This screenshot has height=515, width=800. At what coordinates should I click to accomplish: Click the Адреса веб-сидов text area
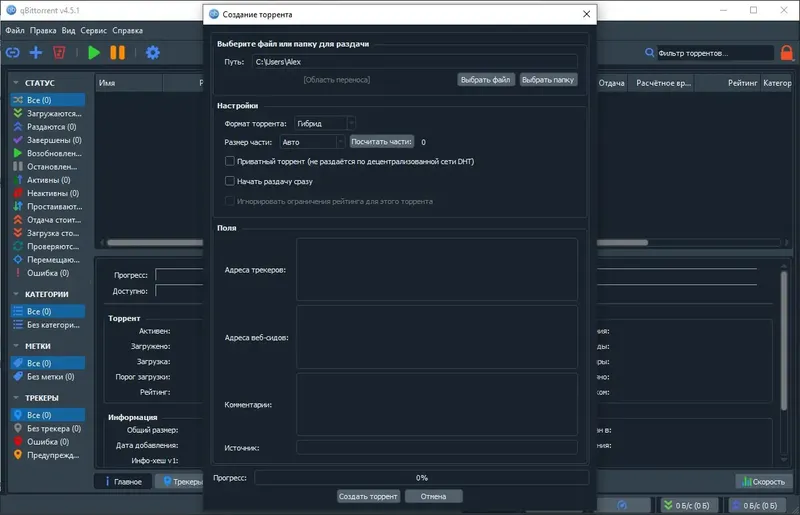pos(437,337)
